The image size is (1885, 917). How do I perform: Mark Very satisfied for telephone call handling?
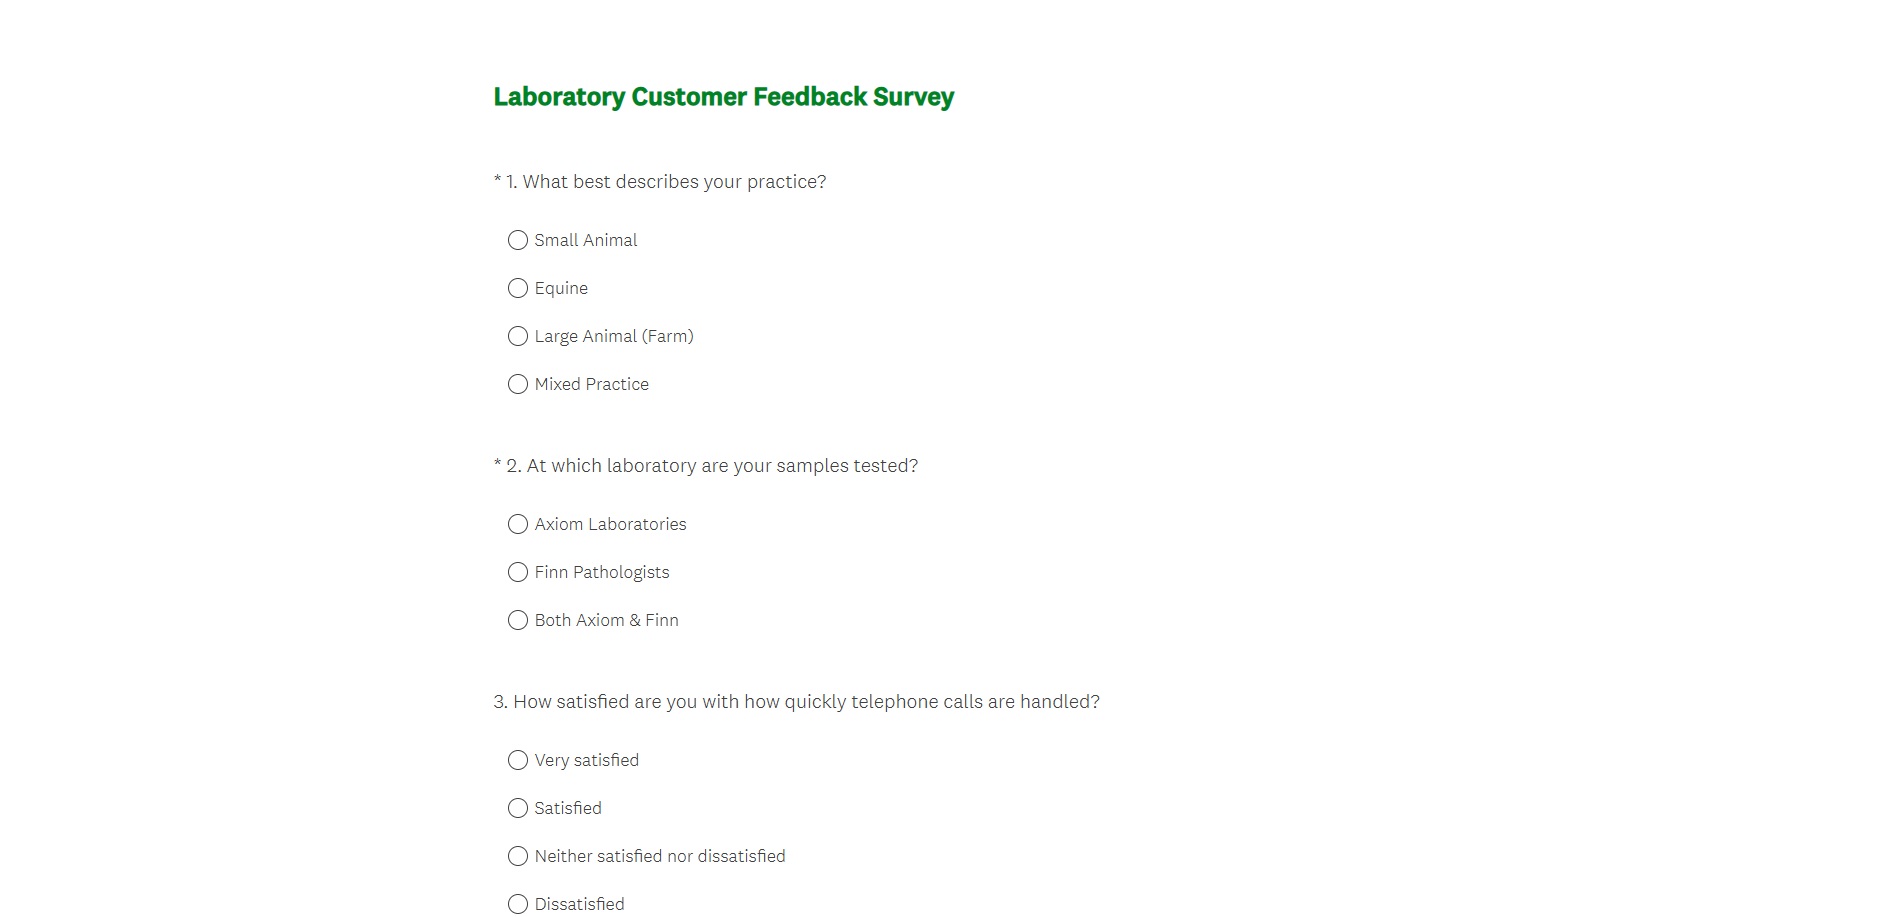coord(518,760)
